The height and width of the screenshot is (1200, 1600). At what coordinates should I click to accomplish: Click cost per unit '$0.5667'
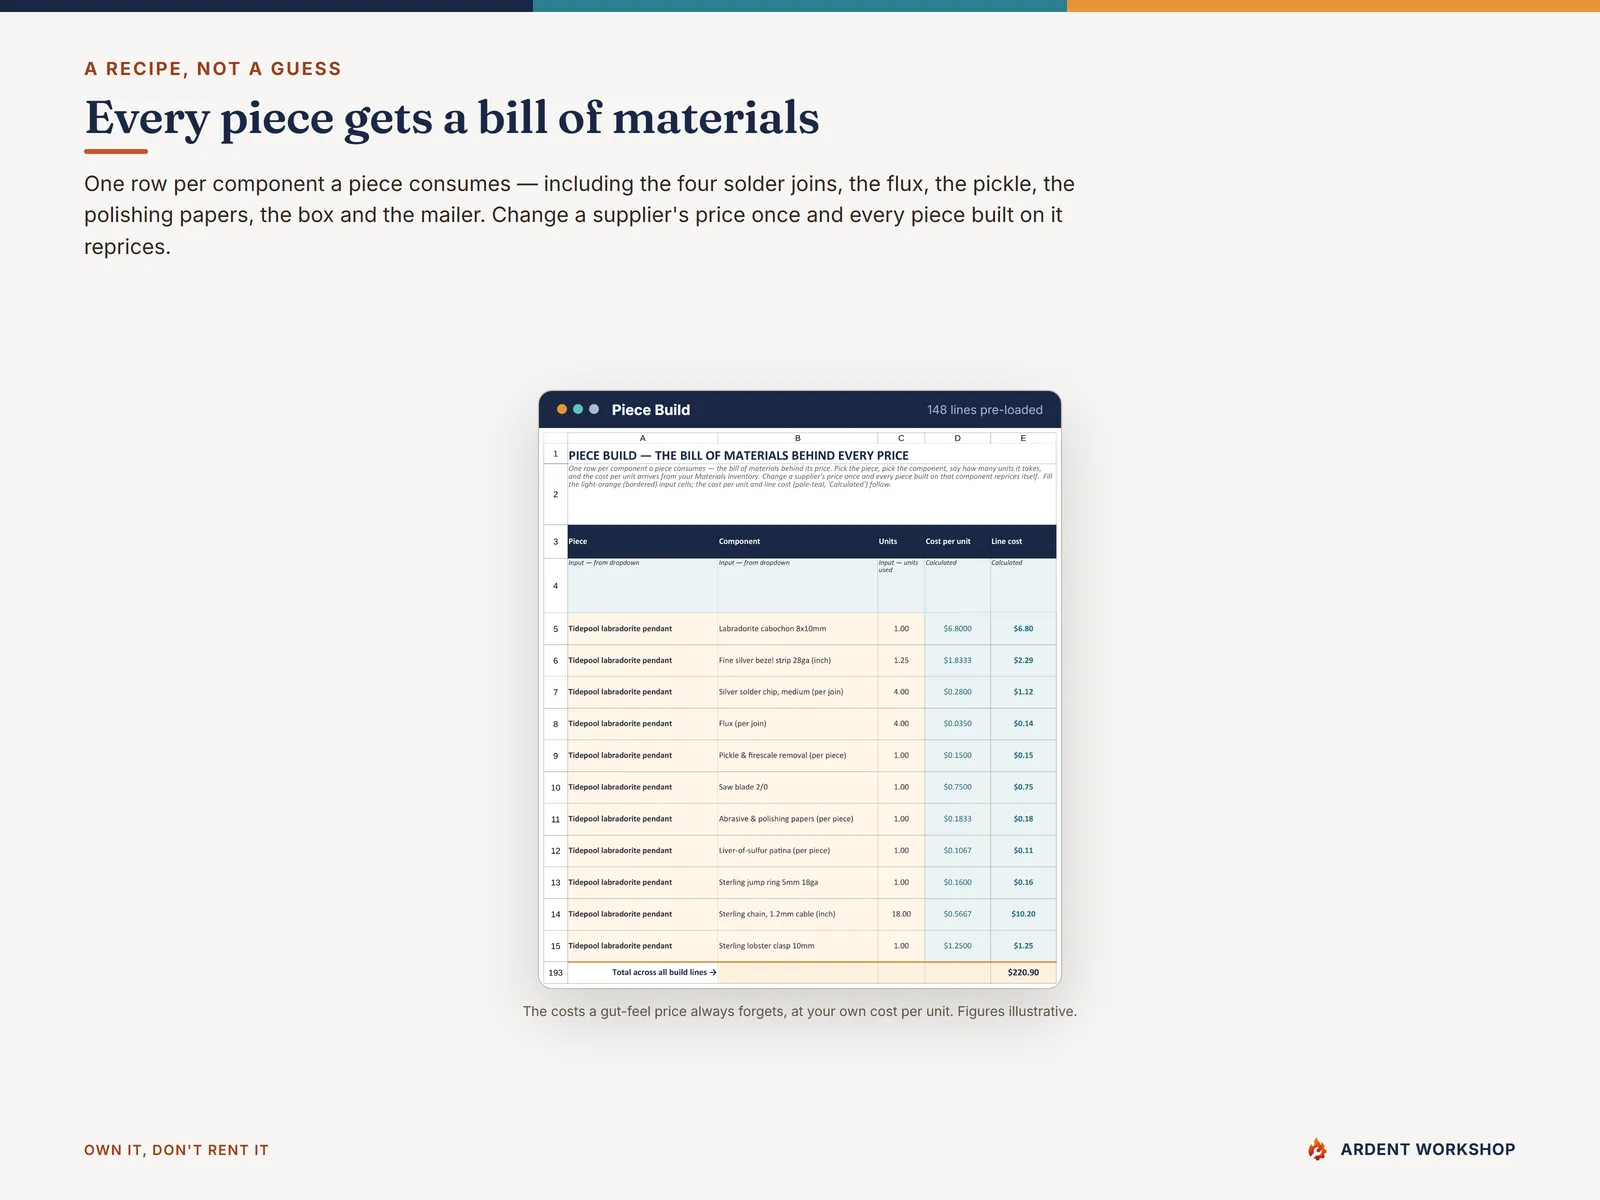(957, 914)
